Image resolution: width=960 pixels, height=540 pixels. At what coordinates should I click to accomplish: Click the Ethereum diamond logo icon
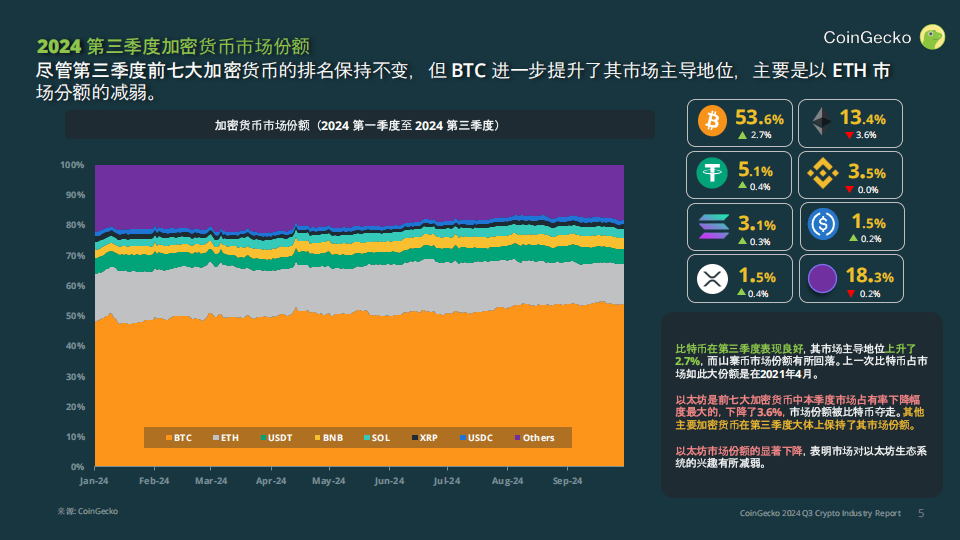(822, 122)
